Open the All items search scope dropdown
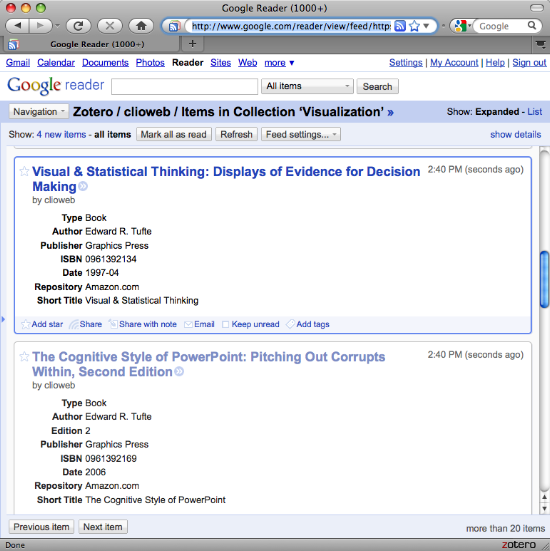The width and height of the screenshot is (550, 551). [307, 86]
